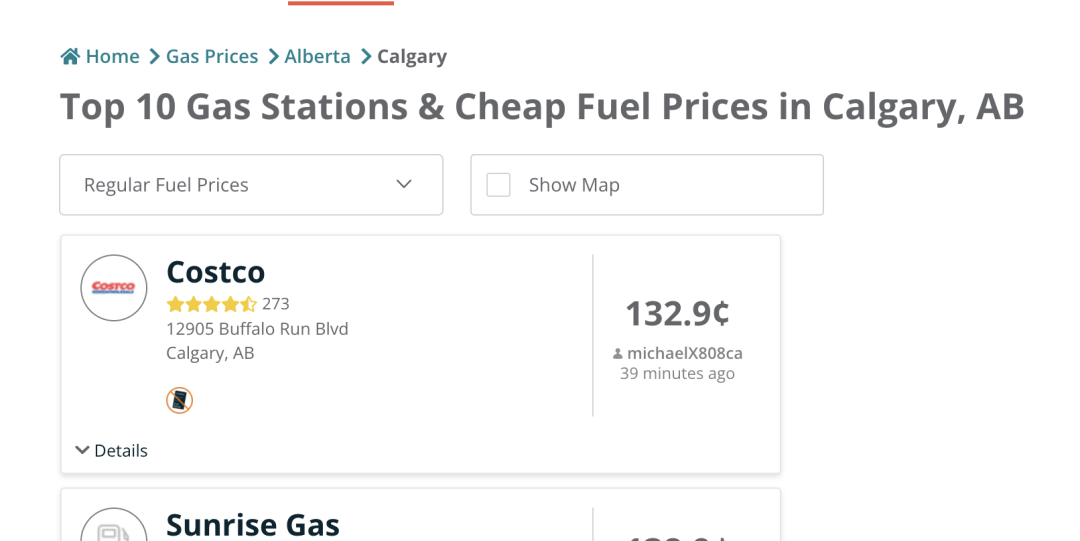Image resolution: width=1080 pixels, height=541 pixels.
Task: Open the Gas Prices breadcrumb link
Action: 212,57
